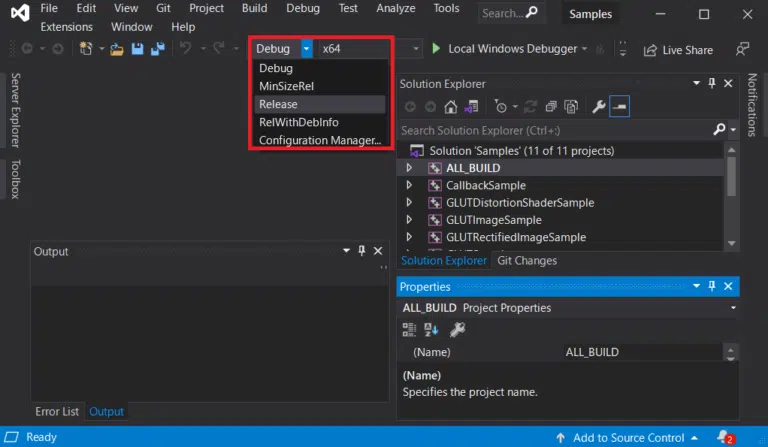This screenshot has width=768, height=447.
Task: Expand the GLUTImageSample project node
Action: (409, 220)
